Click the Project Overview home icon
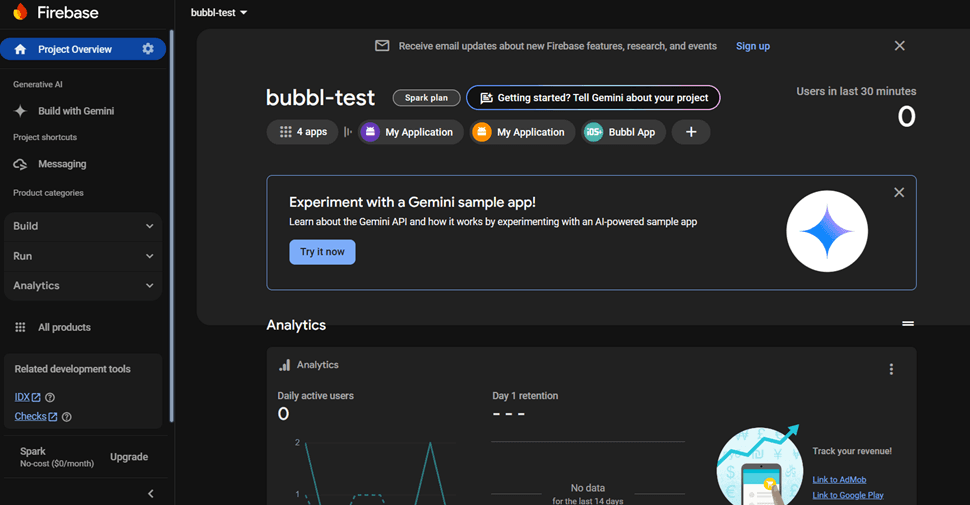The height and width of the screenshot is (505, 970). click(20, 49)
